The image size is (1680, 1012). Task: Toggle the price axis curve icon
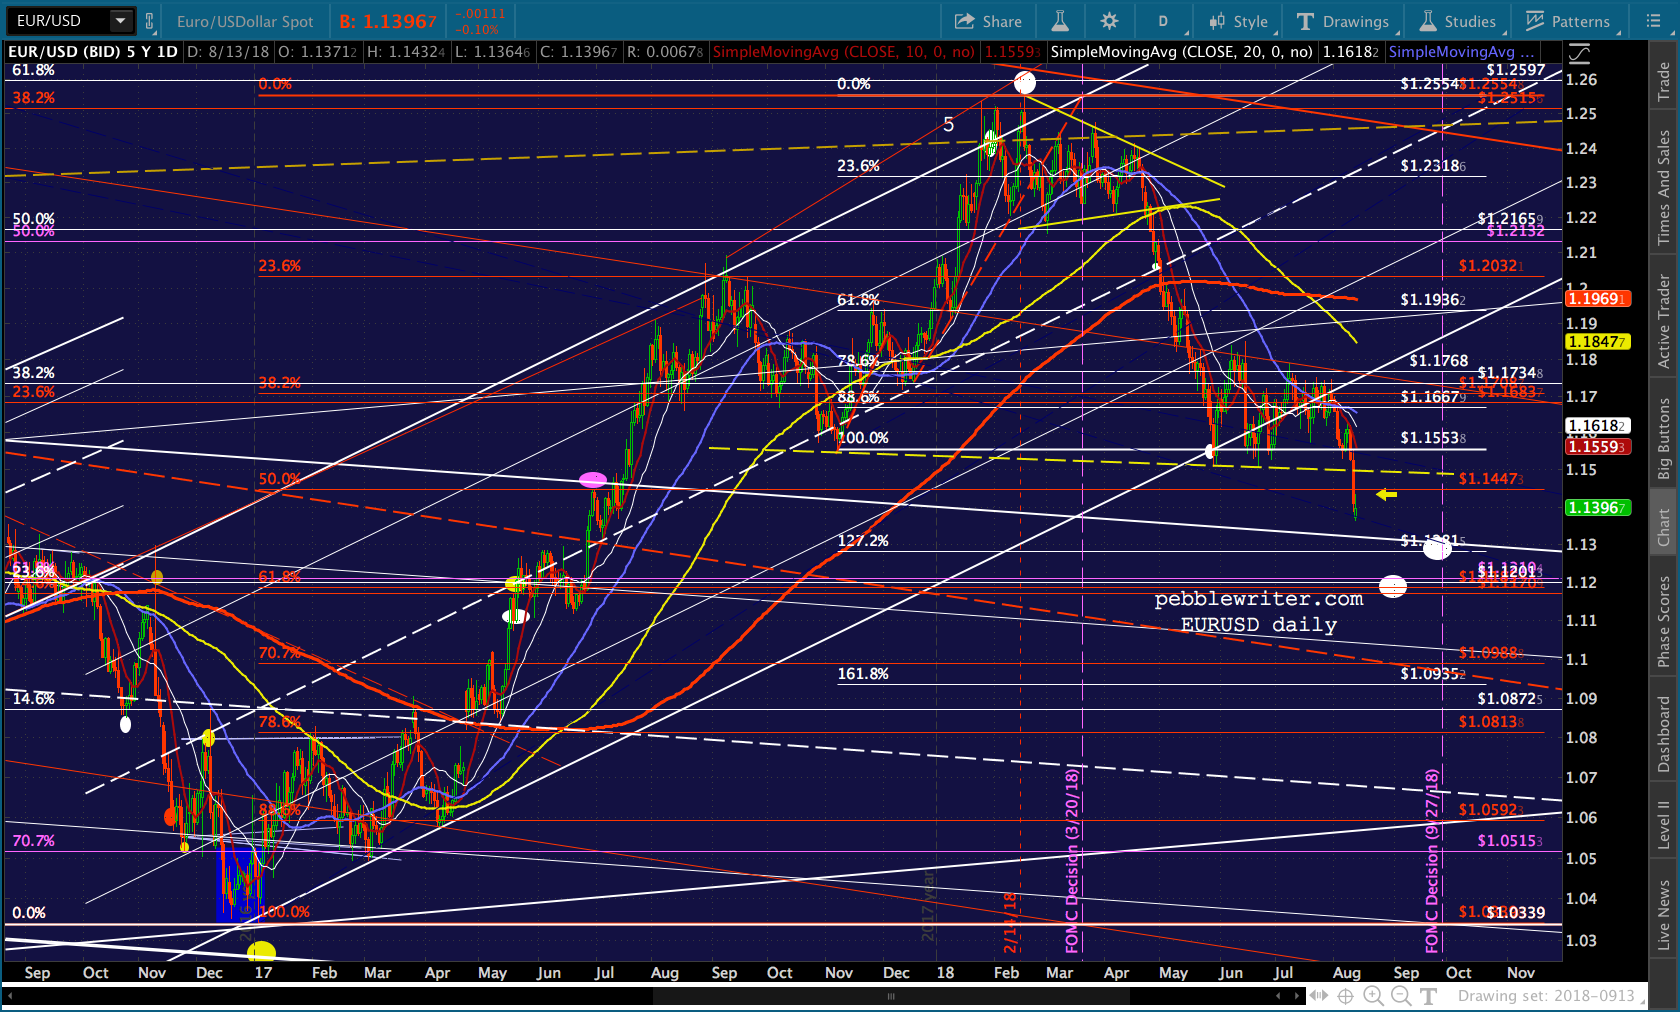coord(1579,52)
